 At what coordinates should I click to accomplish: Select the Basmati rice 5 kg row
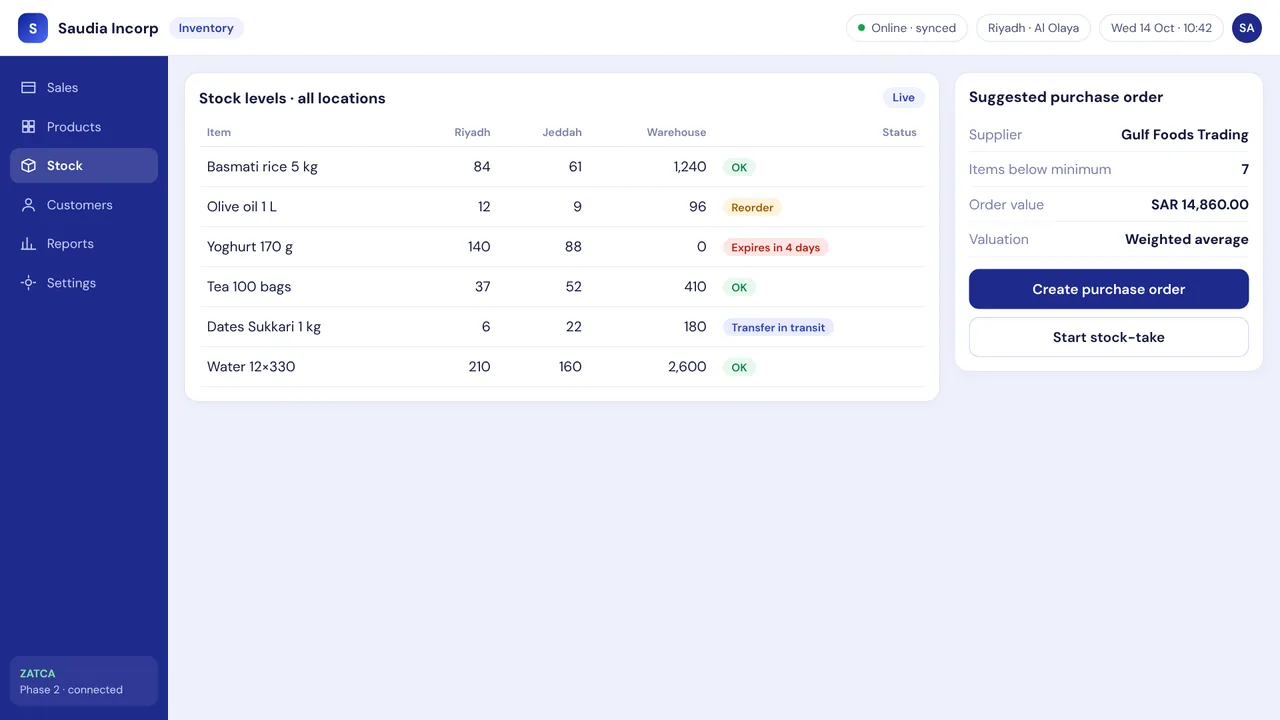point(562,167)
